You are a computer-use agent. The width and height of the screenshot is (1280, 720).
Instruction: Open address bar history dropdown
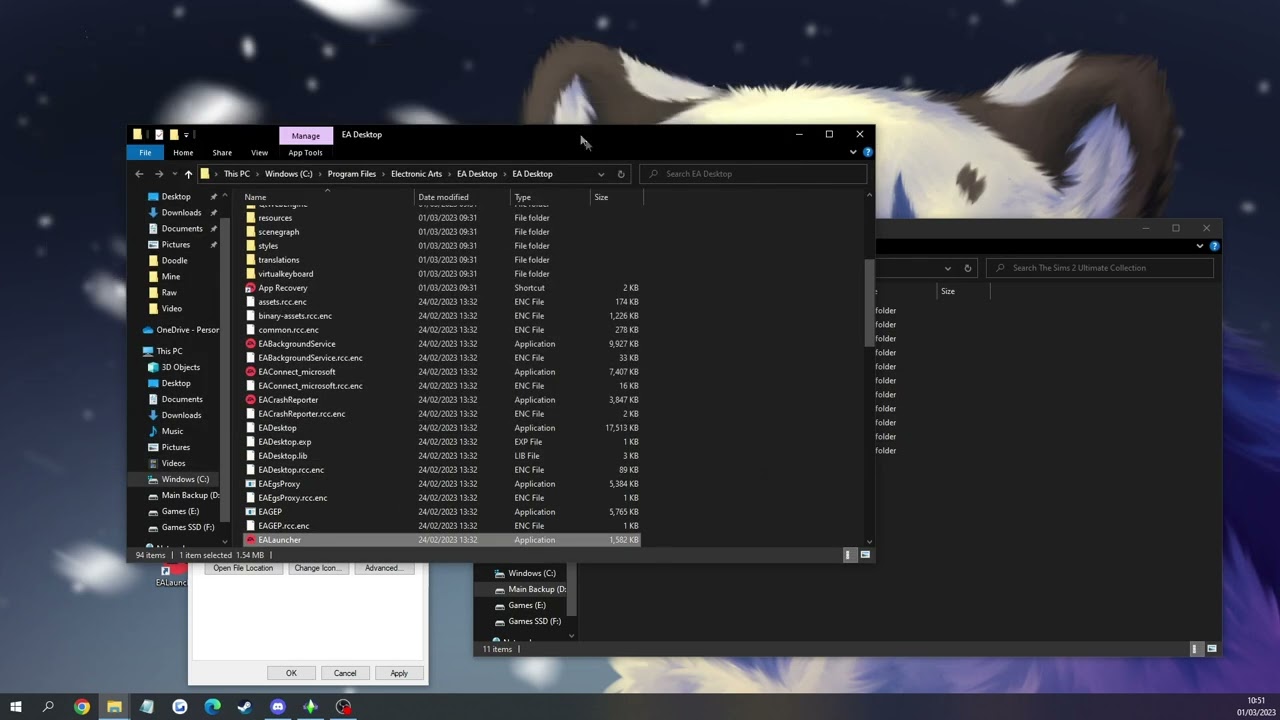coord(601,174)
